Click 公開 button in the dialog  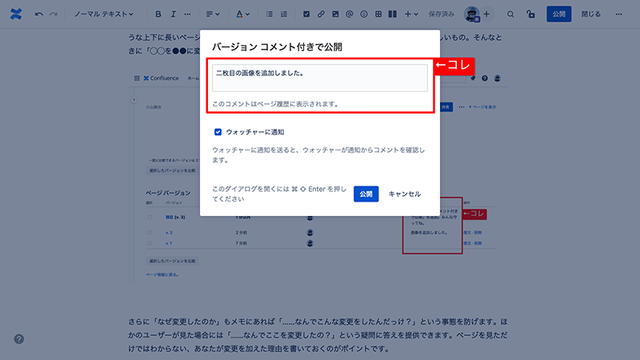coord(366,194)
